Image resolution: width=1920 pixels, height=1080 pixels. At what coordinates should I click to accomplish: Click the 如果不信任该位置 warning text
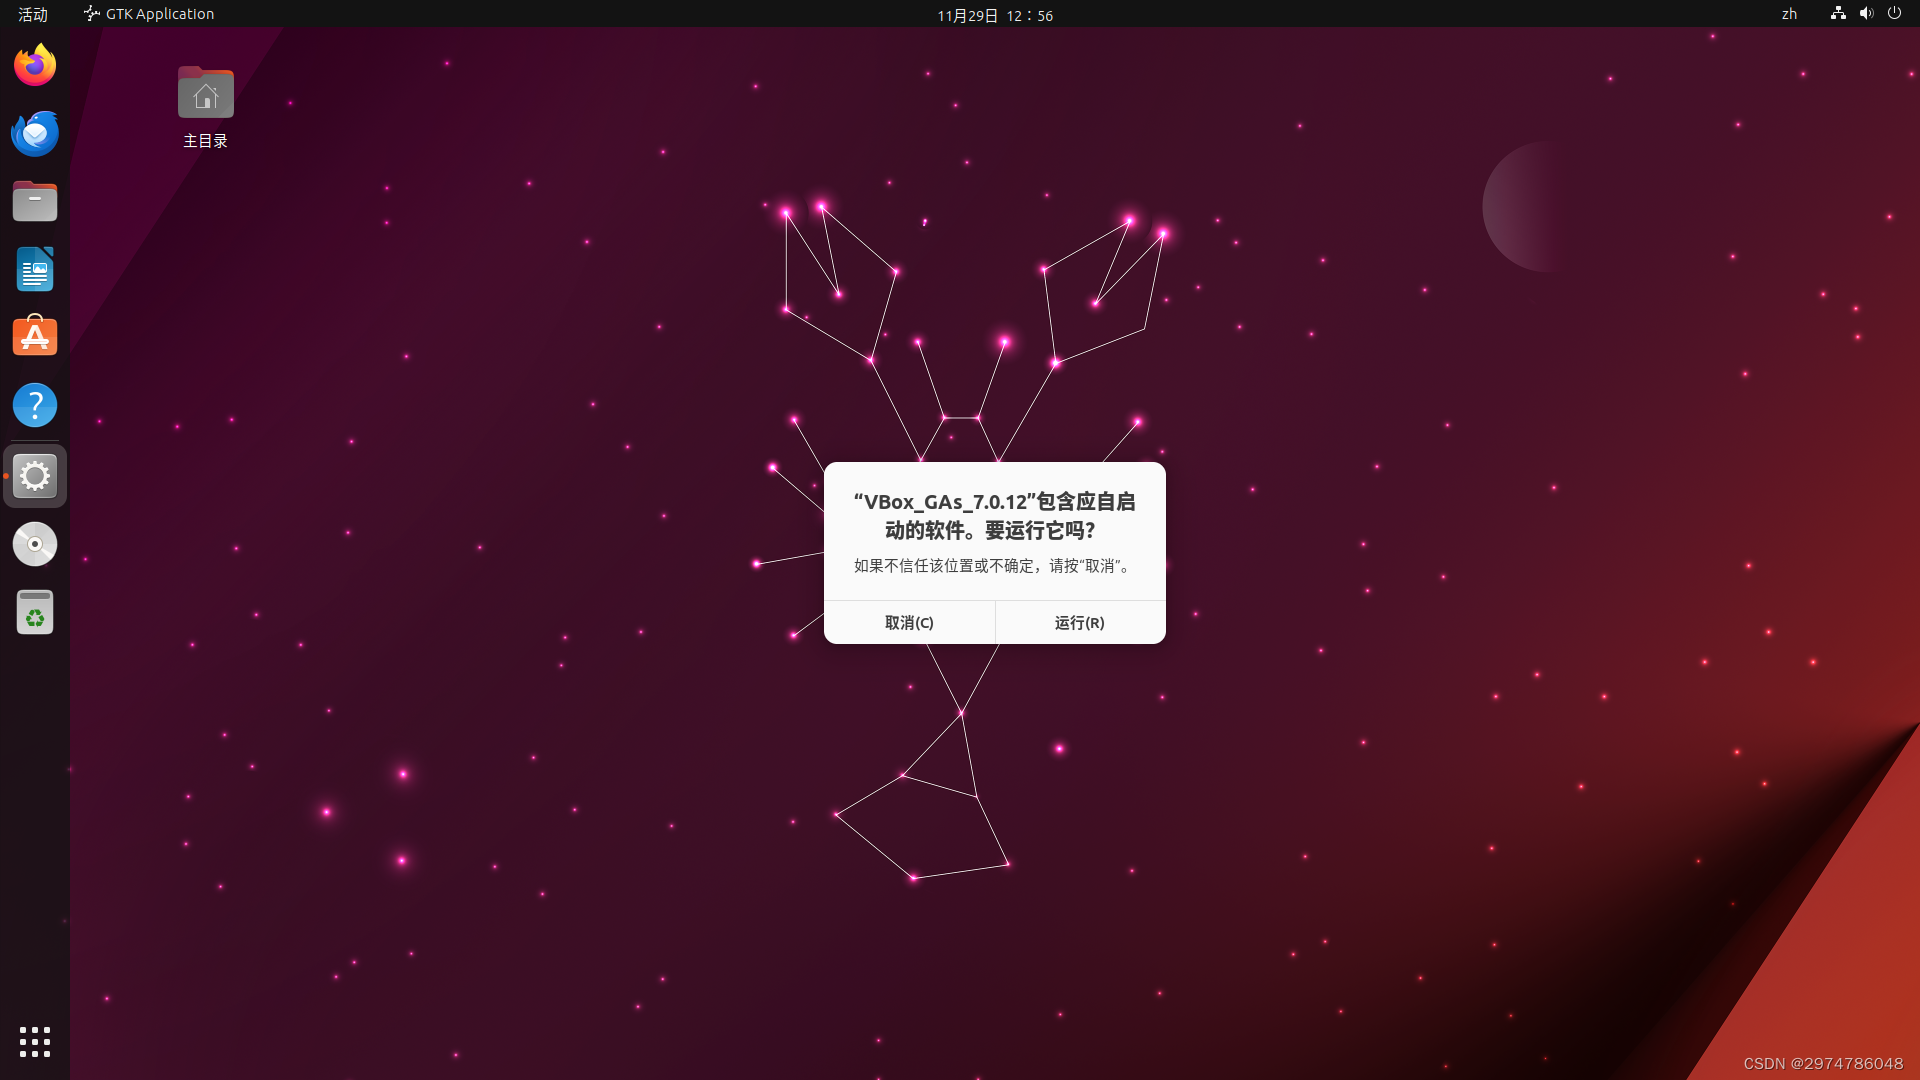pos(994,566)
